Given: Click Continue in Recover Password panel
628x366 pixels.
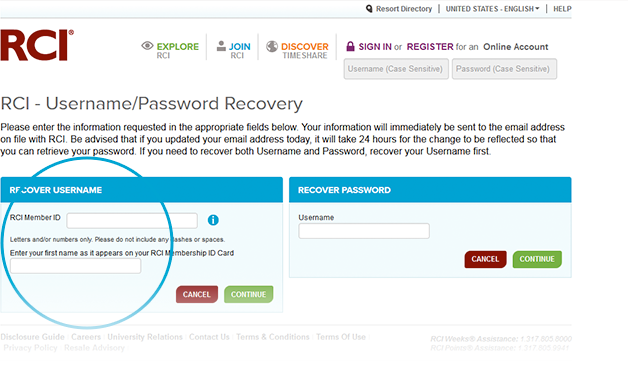Looking at the screenshot, I should pos(537,259).
